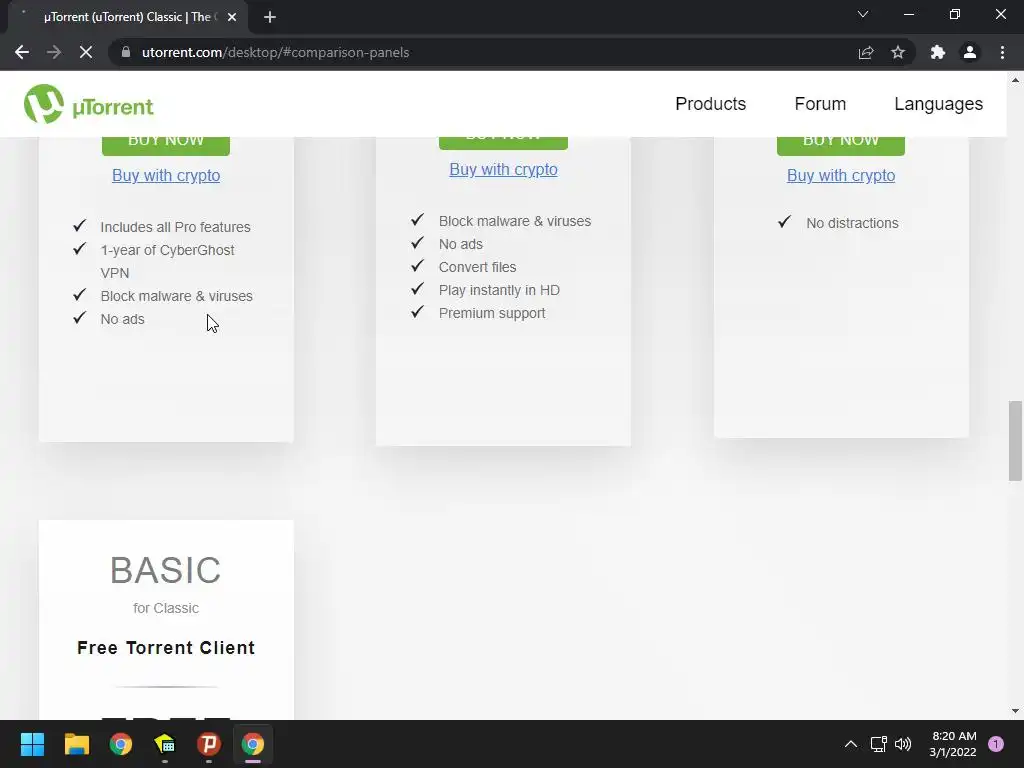The width and height of the screenshot is (1024, 768).
Task: Open a new browser tab
Action: [x=270, y=17]
